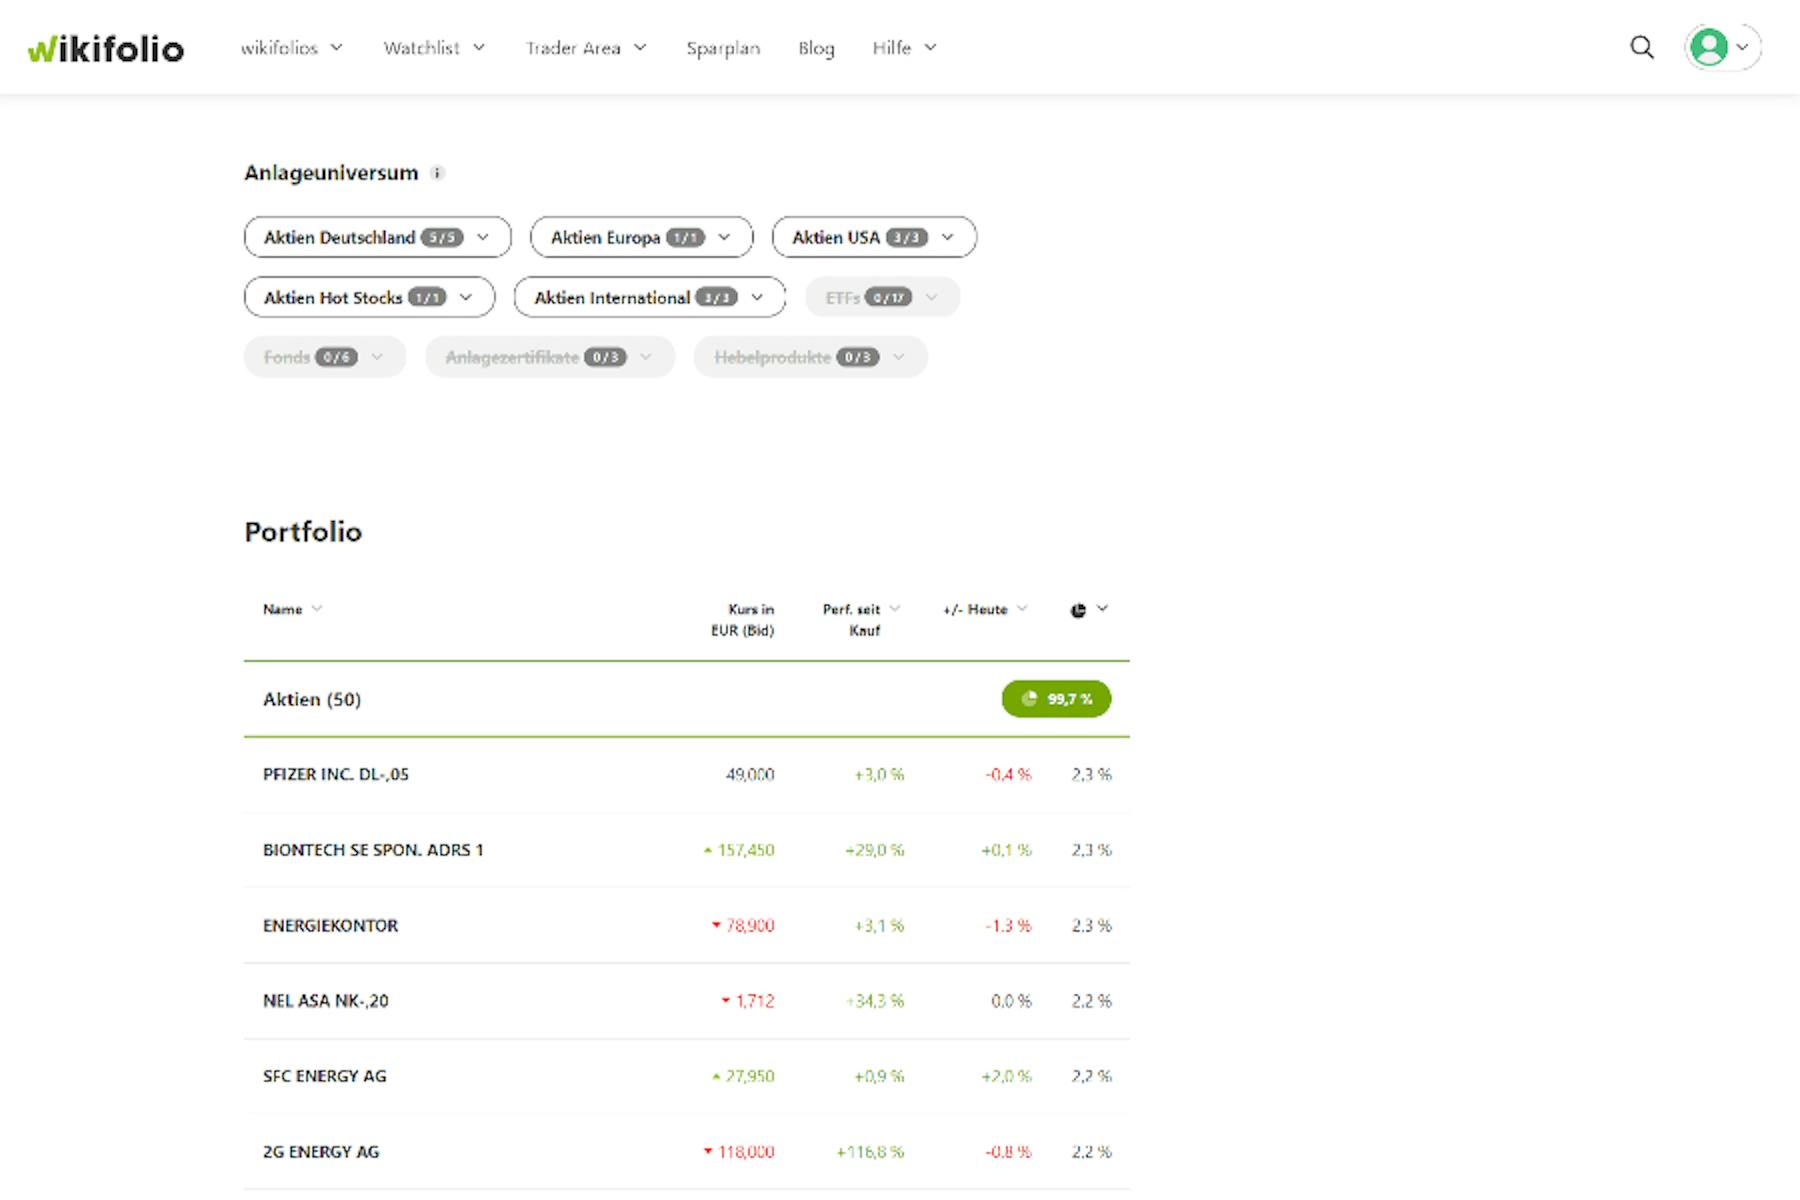Screen dimensions: 1800x1200
Task: Click Pfizer daily change -0,4 %
Action: pyautogui.click(x=1008, y=774)
